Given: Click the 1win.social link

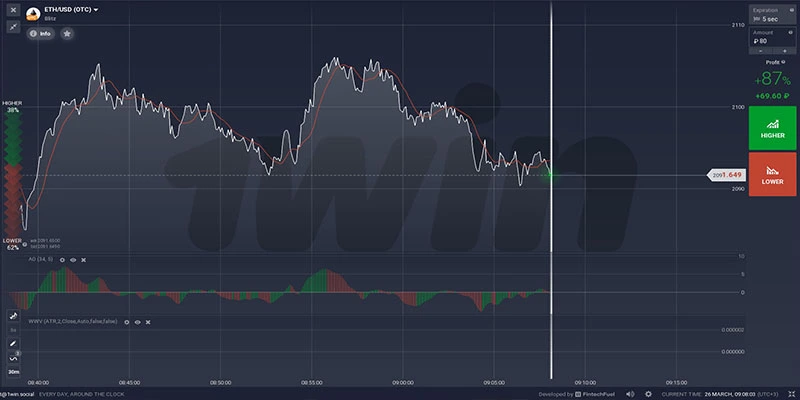Looking at the screenshot, I should (17, 394).
